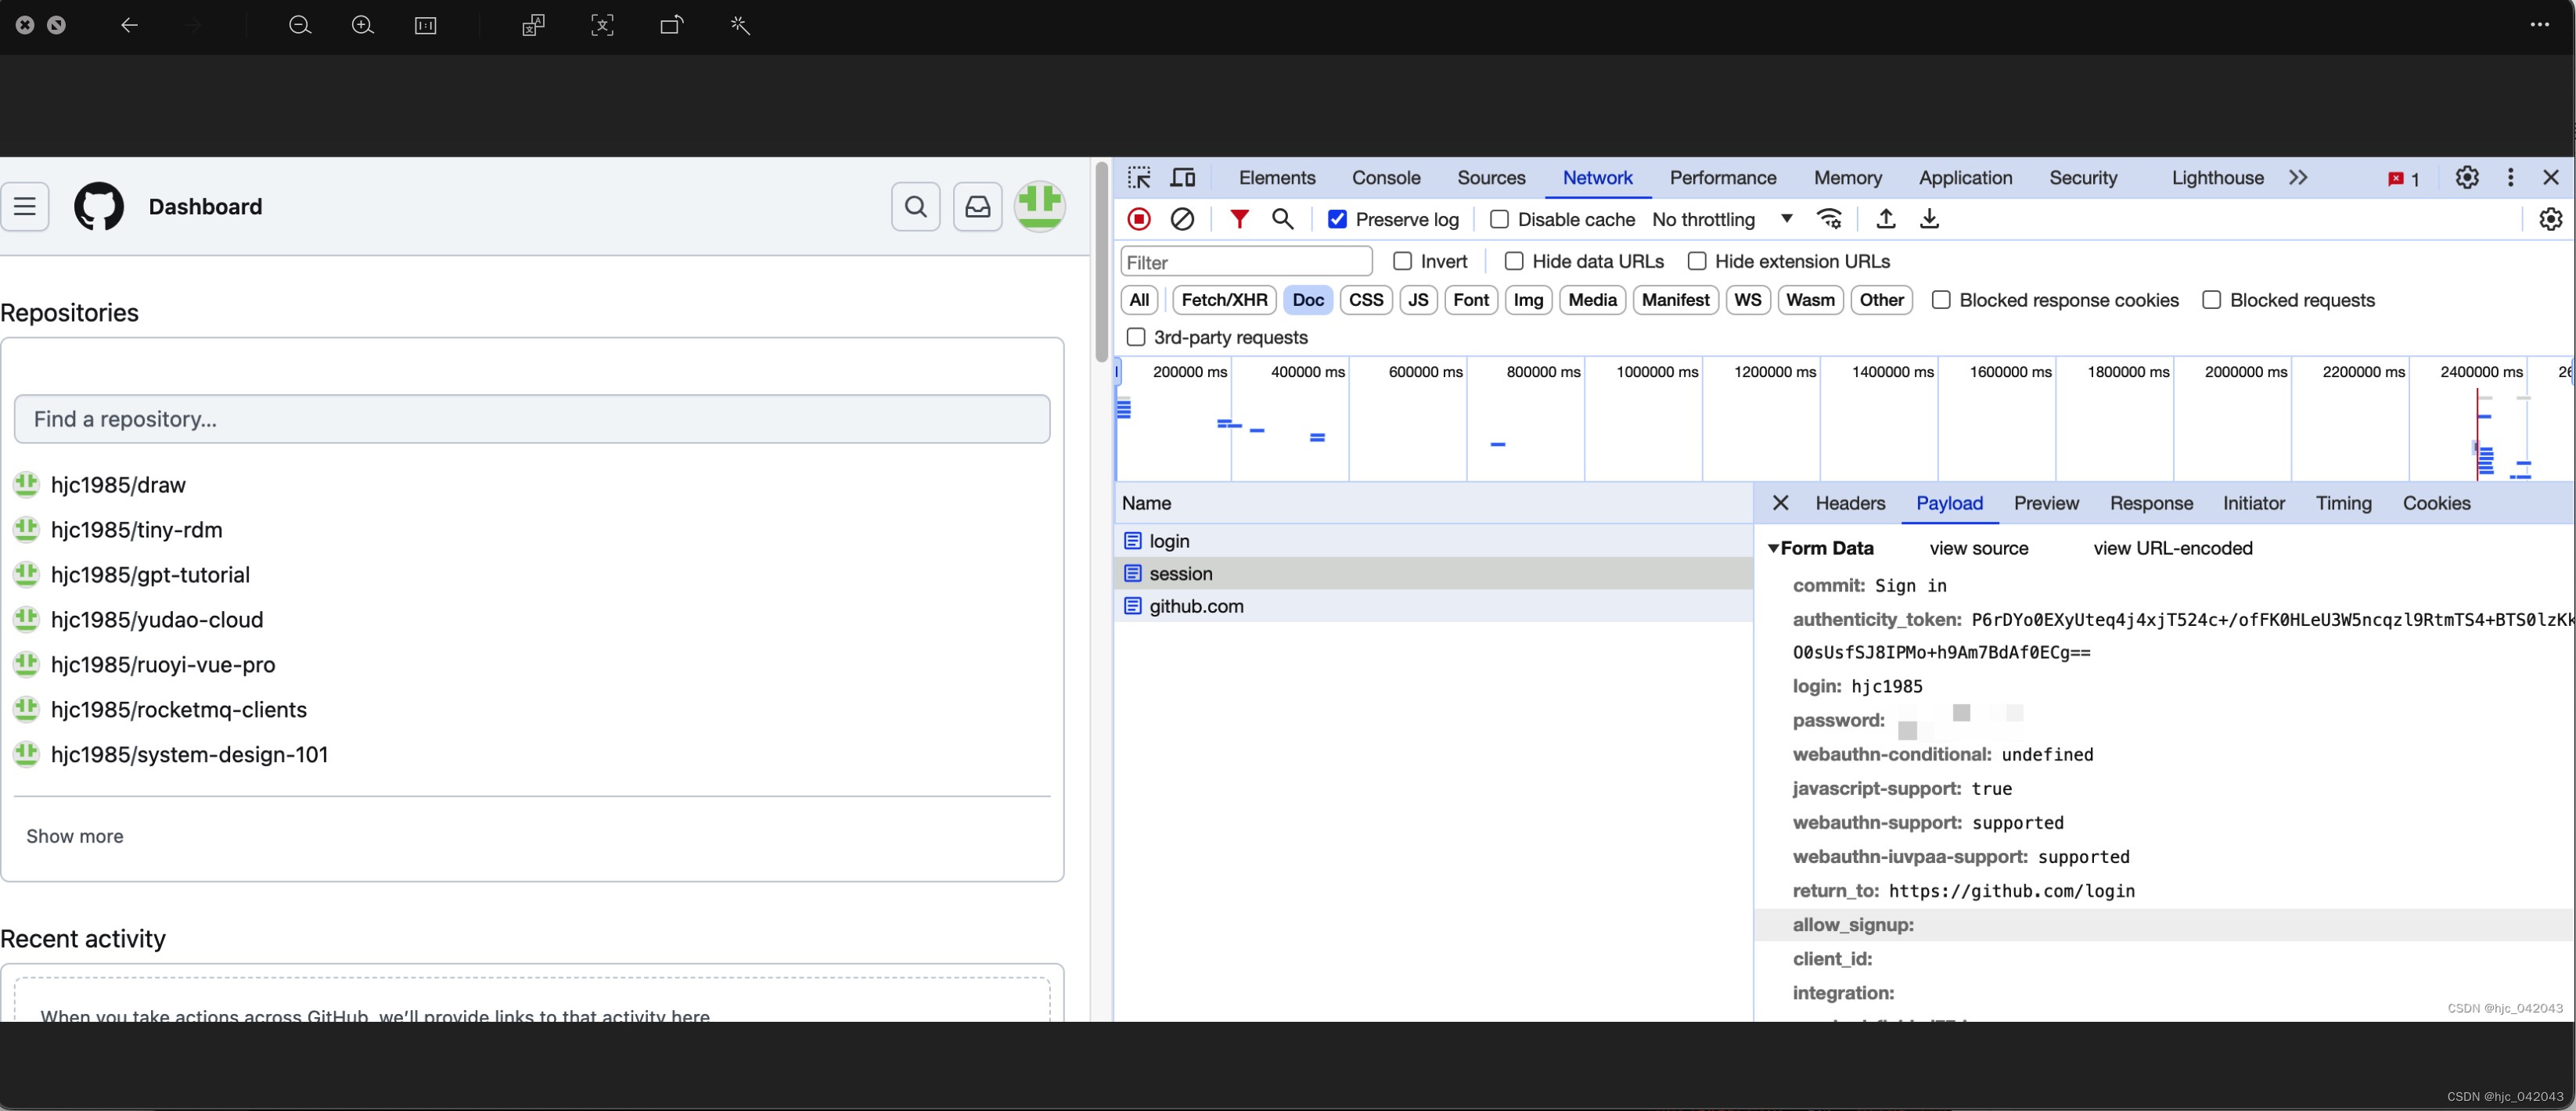This screenshot has height=1111, width=2576.
Task: Open the network search magnifier
Action: coord(1282,219)
